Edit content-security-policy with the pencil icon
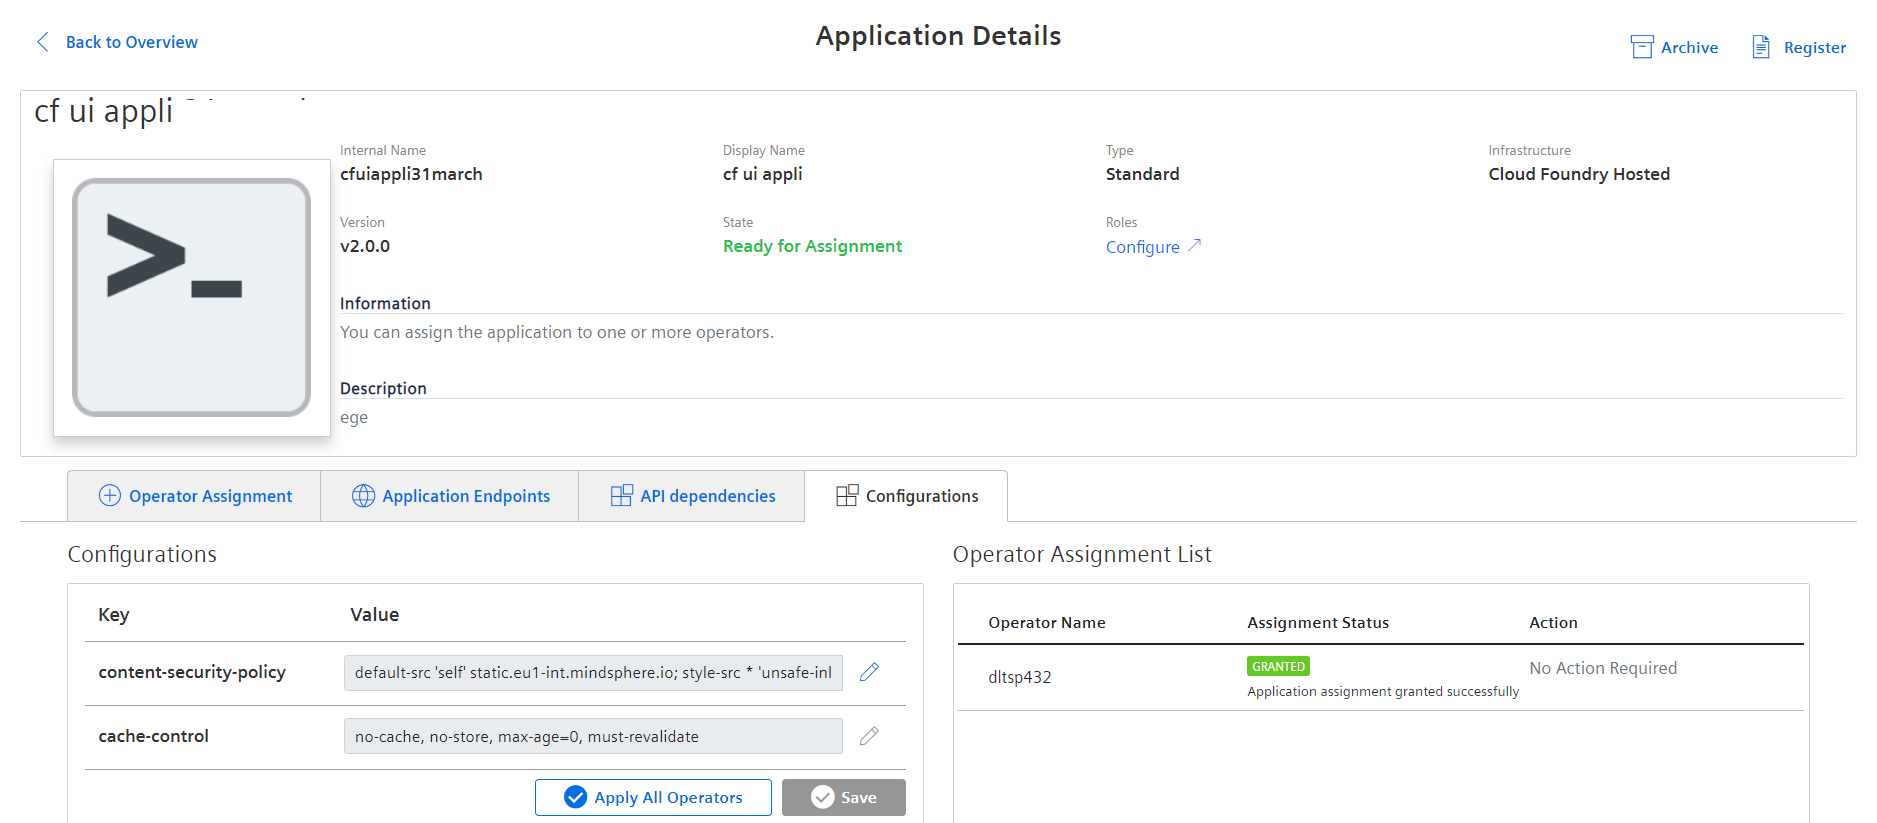Screen dimensions: 1877x823 [x=869, y=672]
